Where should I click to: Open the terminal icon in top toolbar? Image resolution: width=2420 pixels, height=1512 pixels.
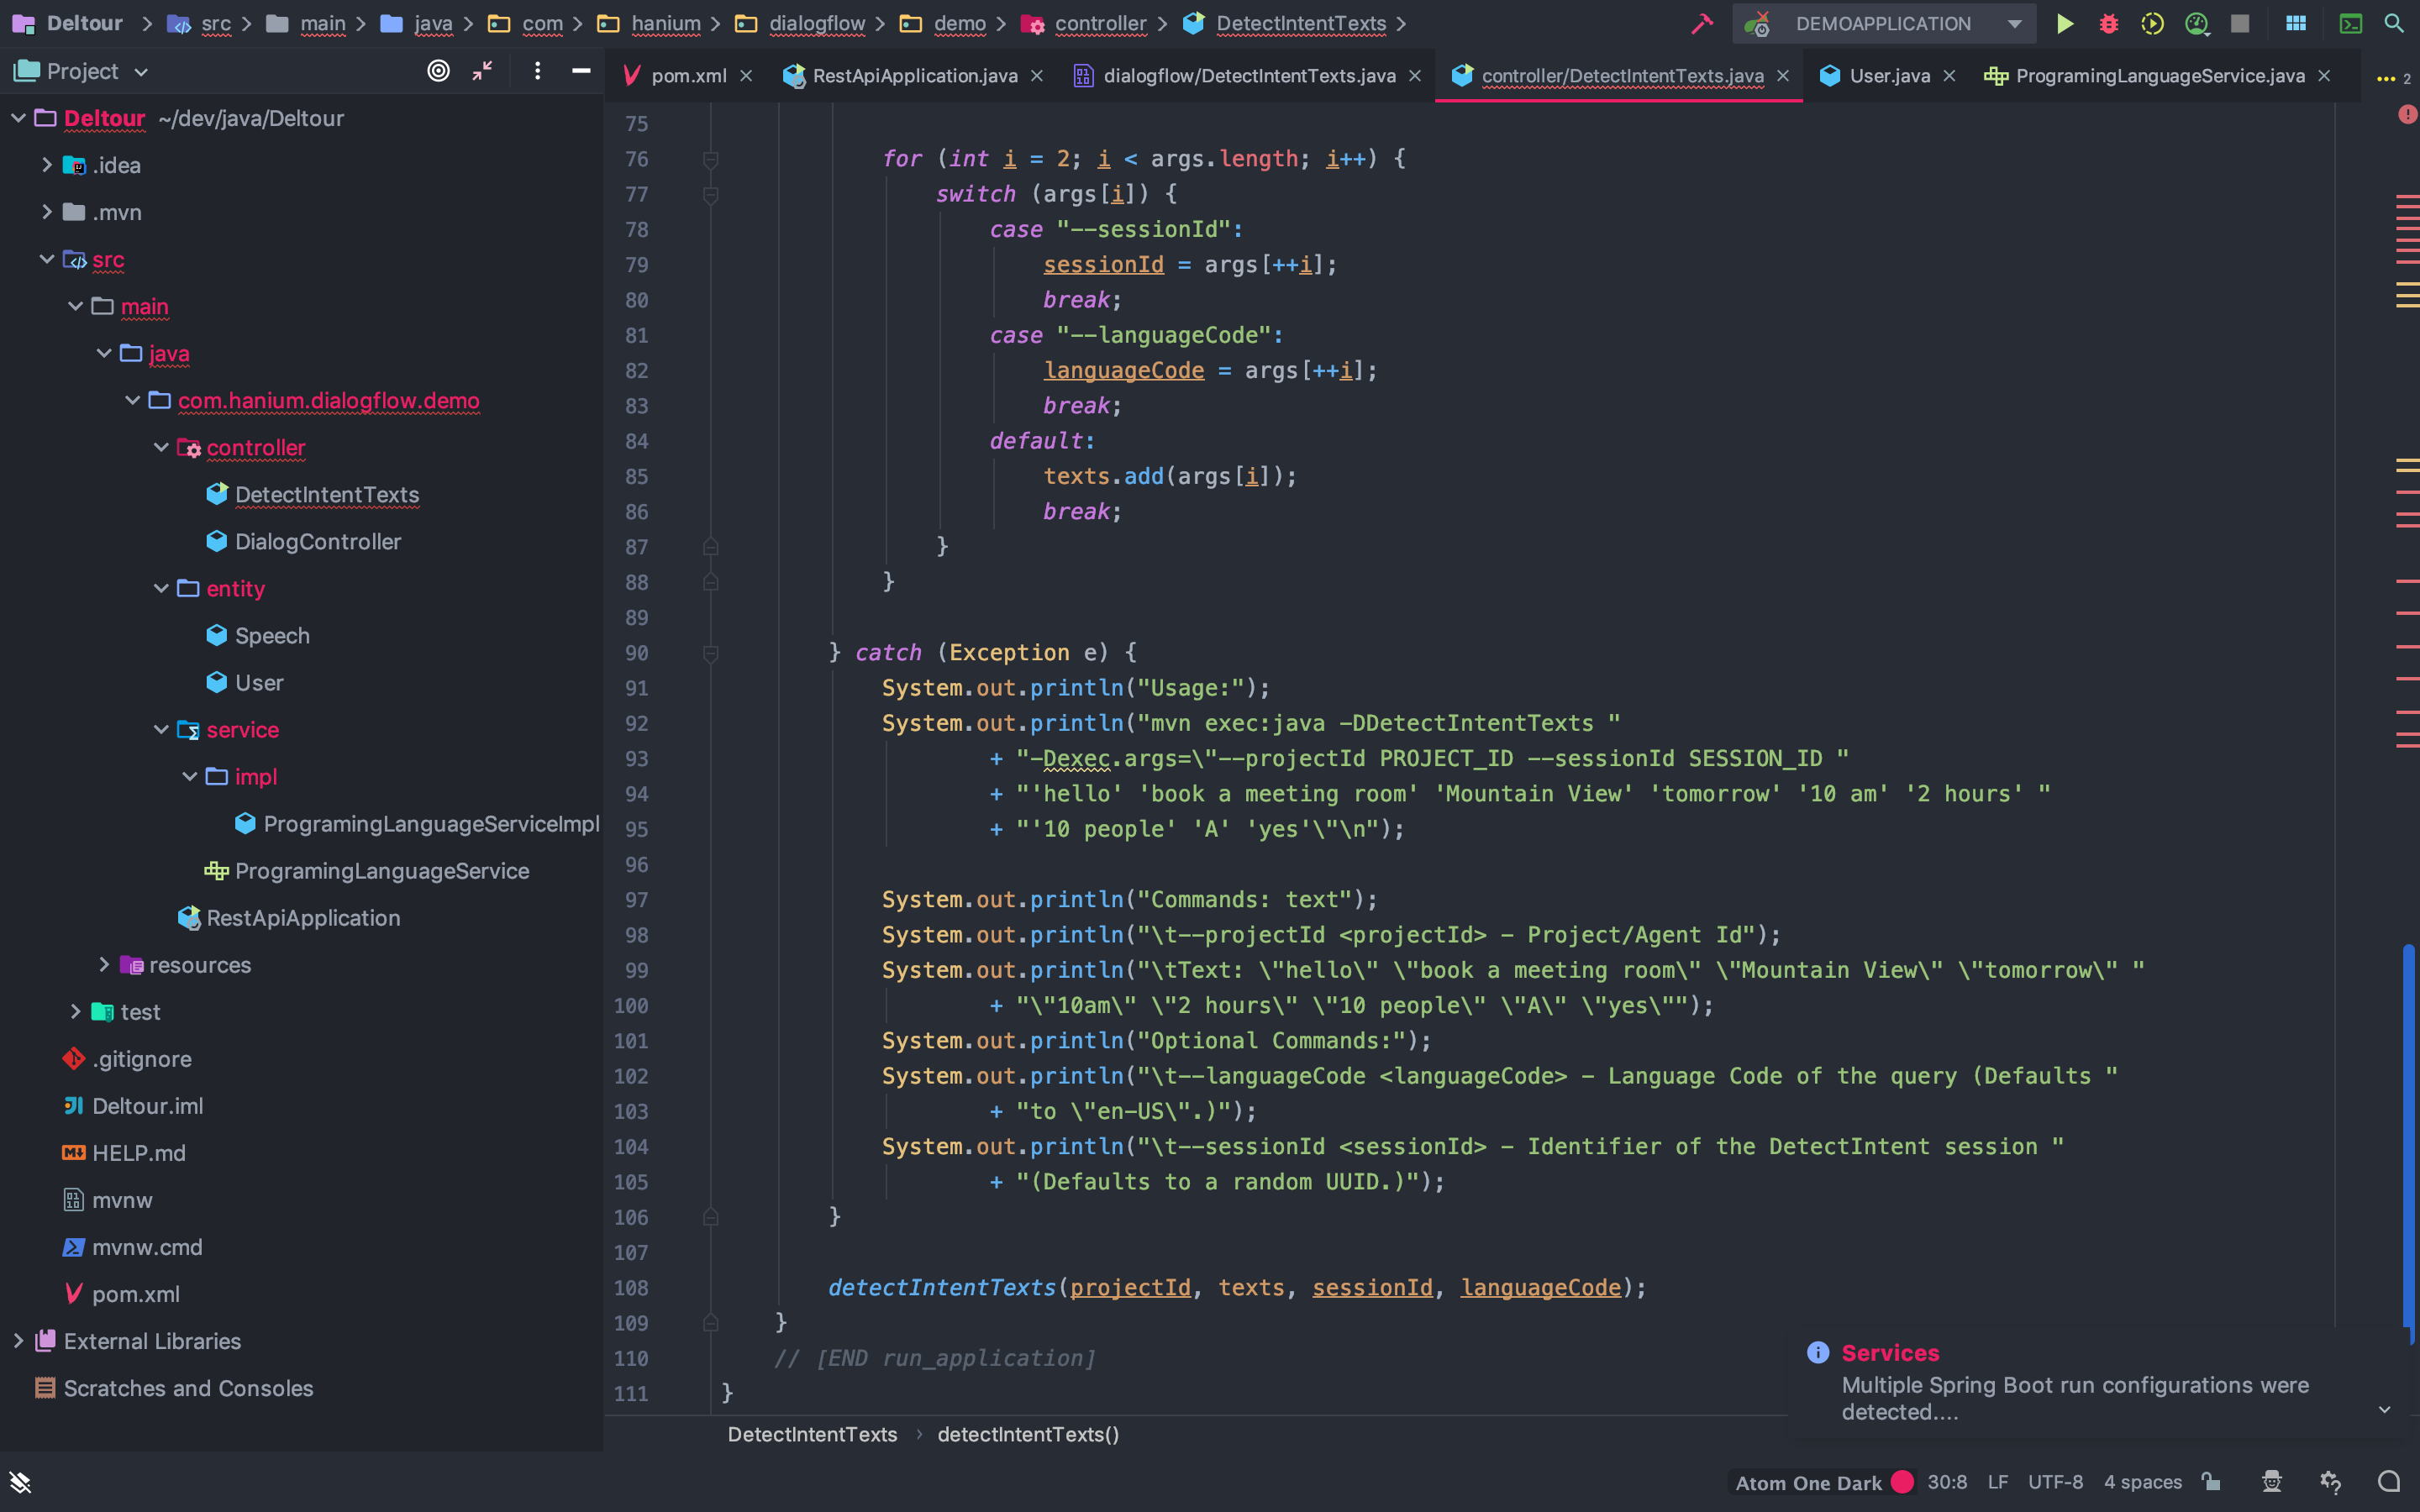click(2350, 24)
